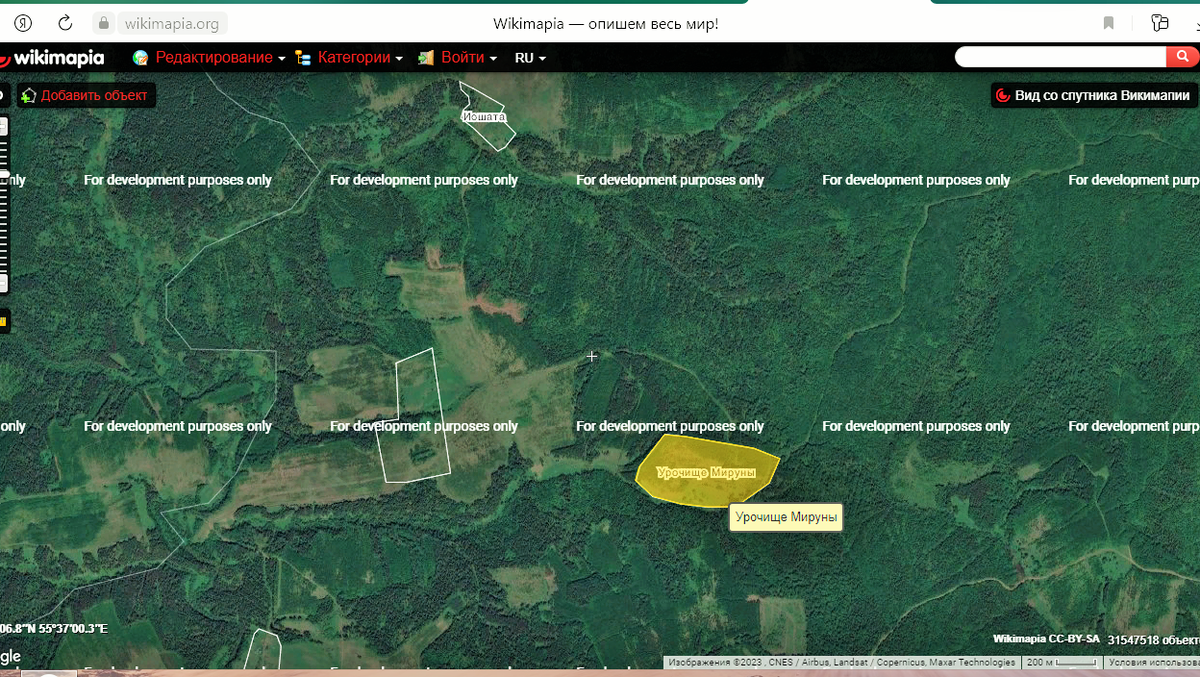Expand the Редактирование dropdown arrow

pyautogui.click(x=282, y=58)
